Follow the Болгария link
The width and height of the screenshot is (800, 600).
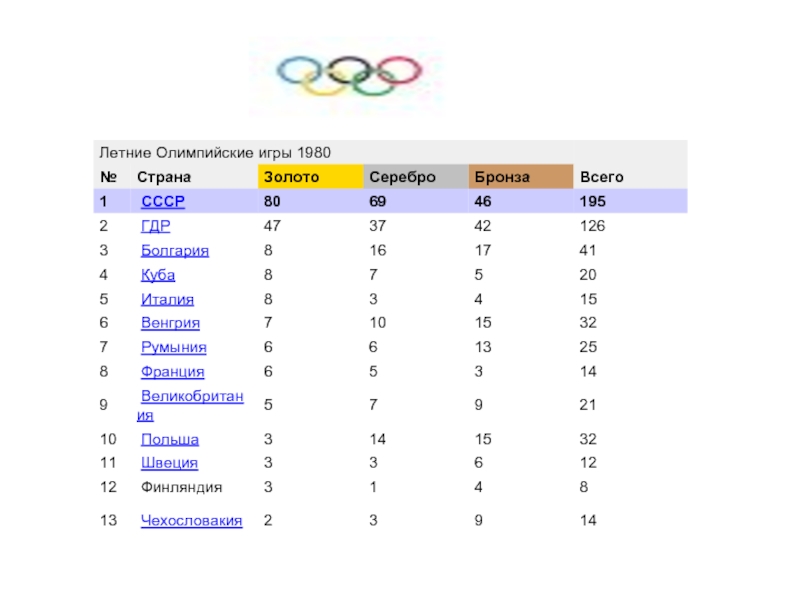coord(175,251)
